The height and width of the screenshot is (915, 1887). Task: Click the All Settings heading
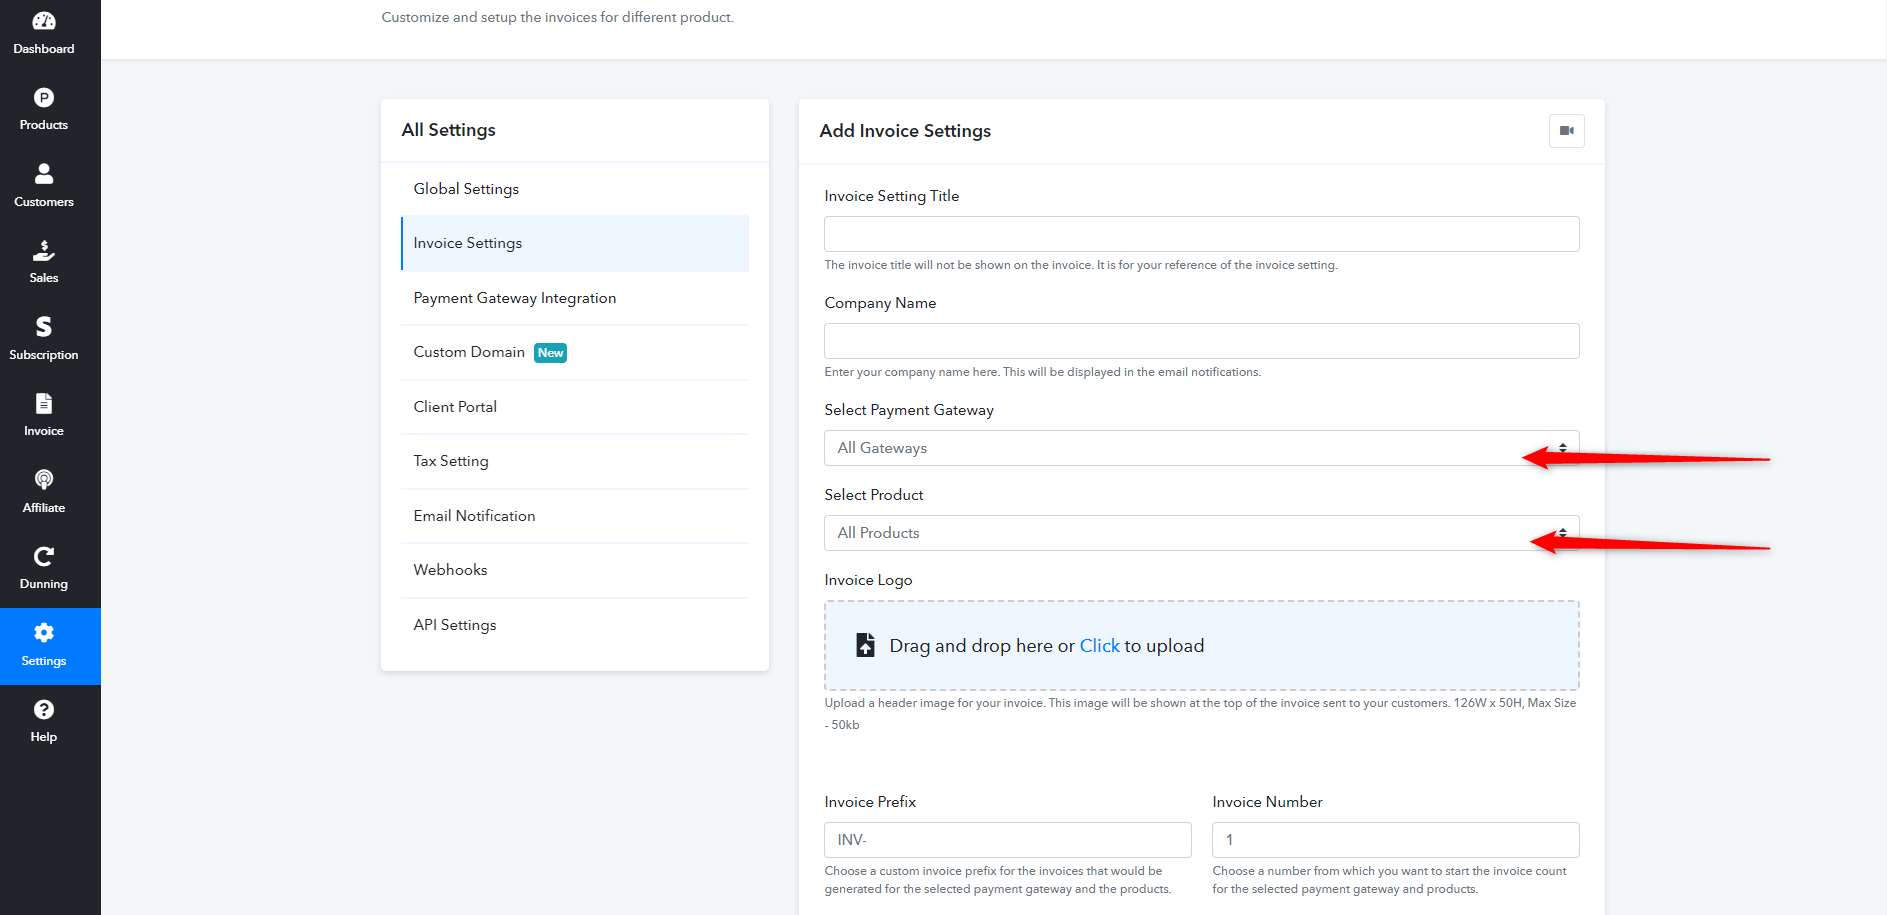coord(448,130)
